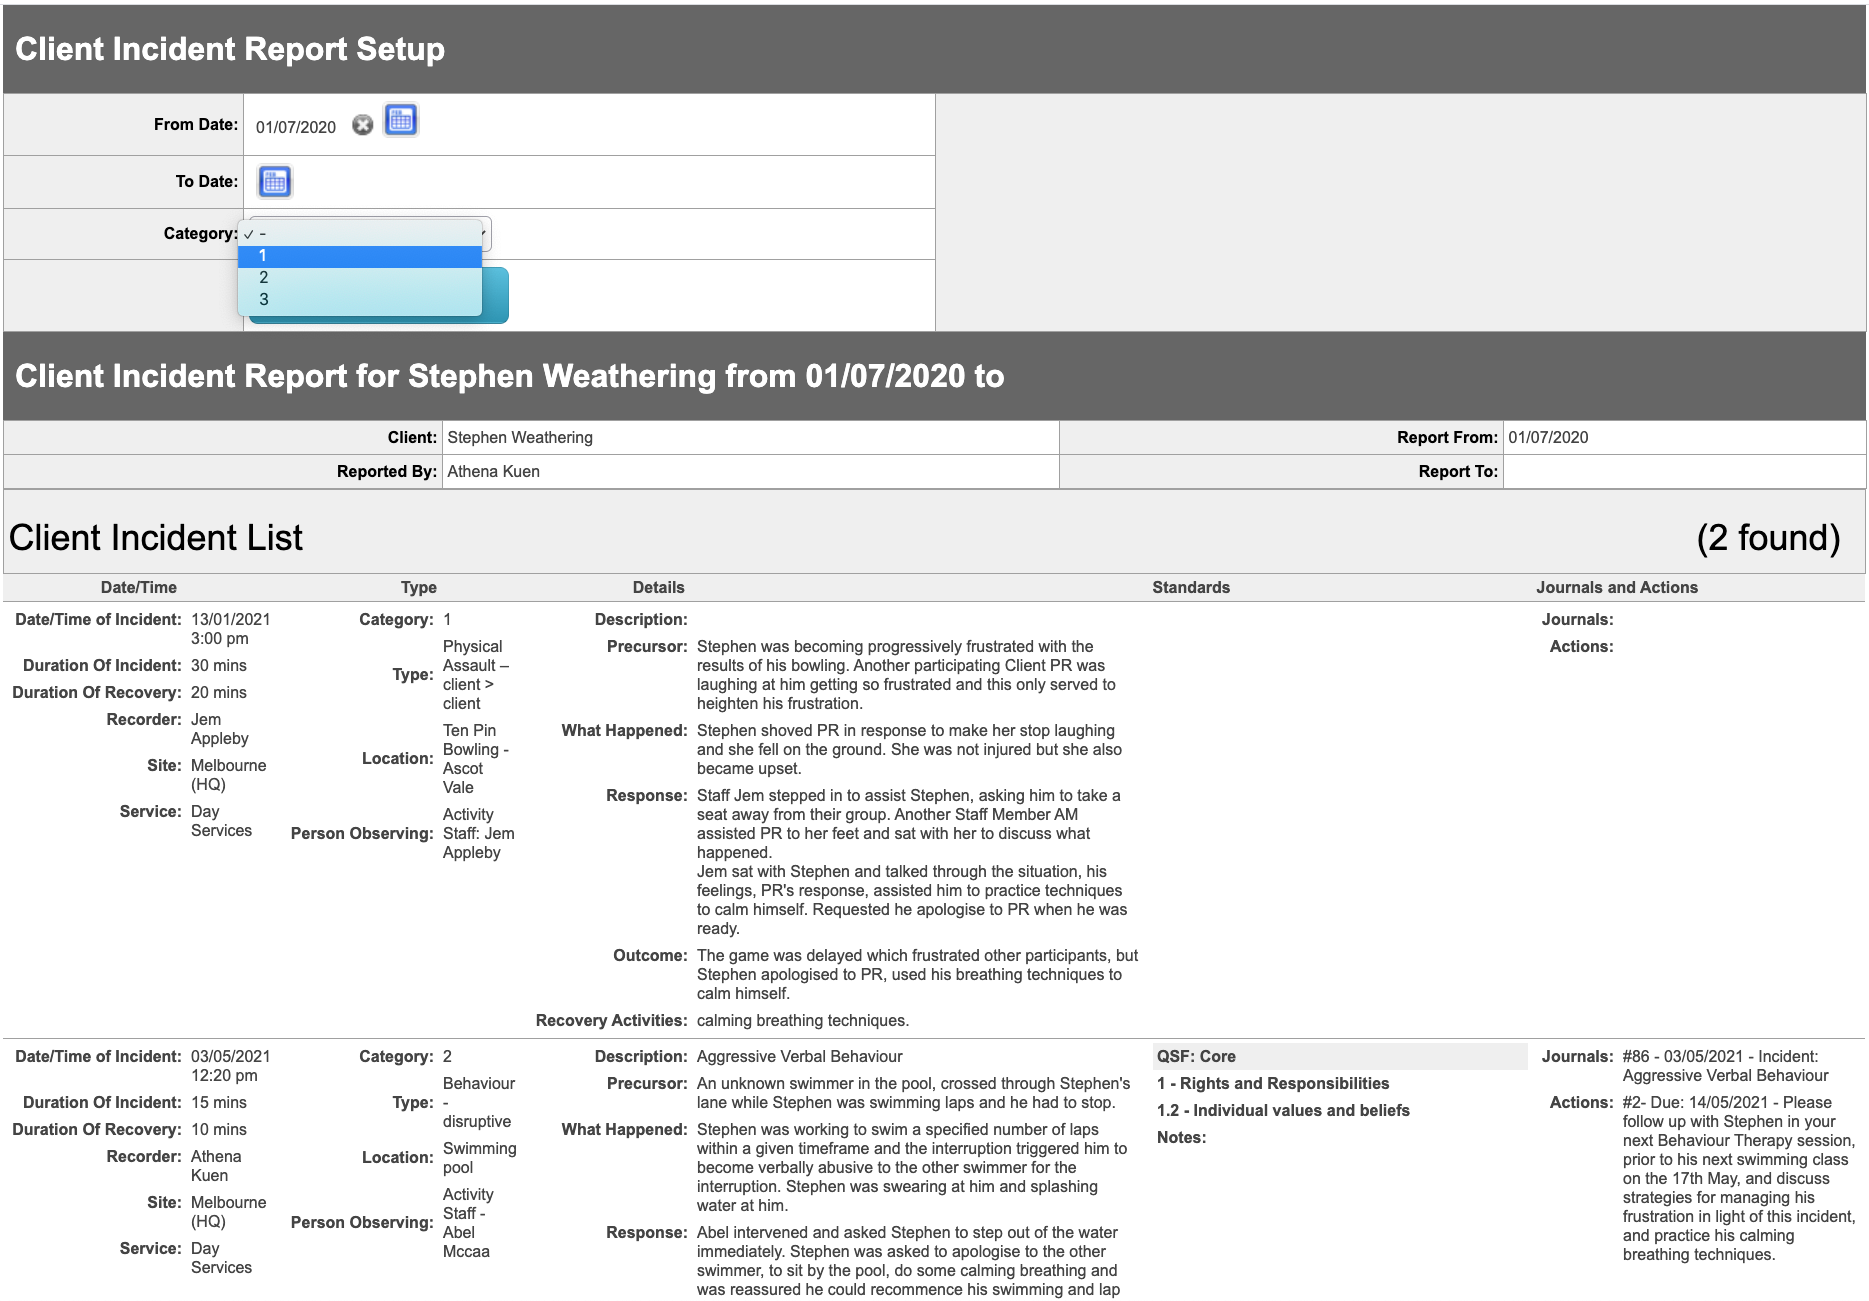Open the To Date calendar picker

pyautogui.click(x=275, y=181)
